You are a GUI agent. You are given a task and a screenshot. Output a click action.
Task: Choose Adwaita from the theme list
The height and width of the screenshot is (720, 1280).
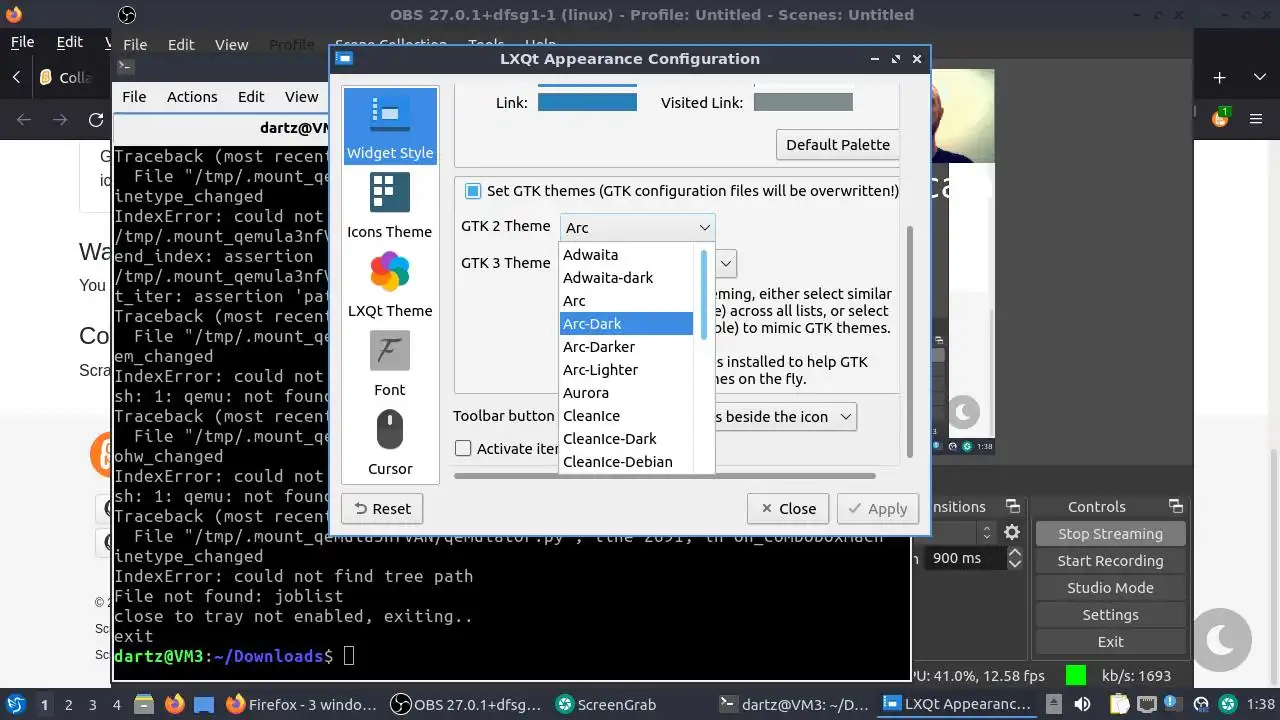(626, 255)
